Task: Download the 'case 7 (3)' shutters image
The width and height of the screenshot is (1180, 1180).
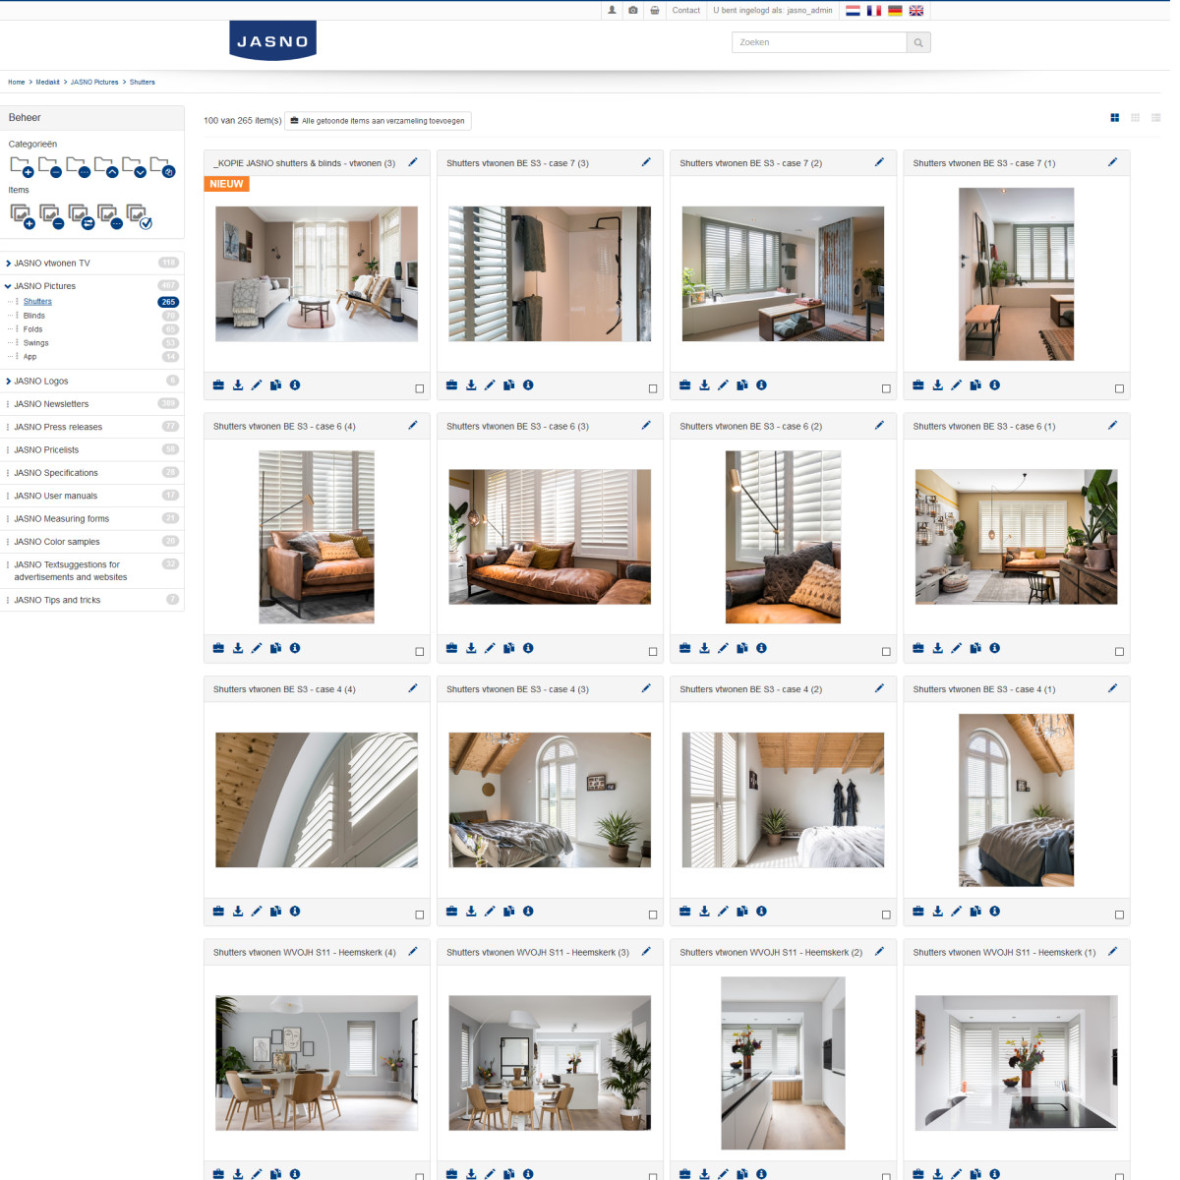Action: 471,385
